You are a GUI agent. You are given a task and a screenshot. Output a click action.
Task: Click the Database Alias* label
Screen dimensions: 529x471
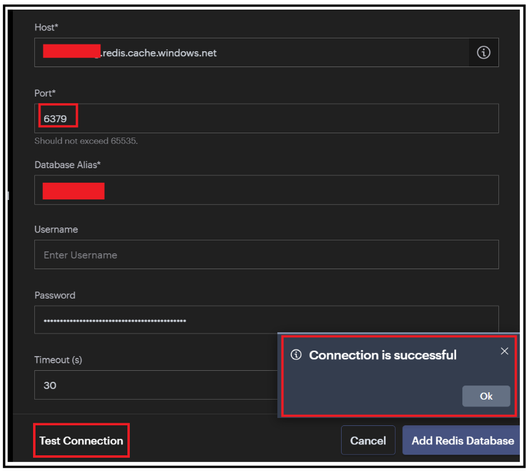[x=67, y=165]
